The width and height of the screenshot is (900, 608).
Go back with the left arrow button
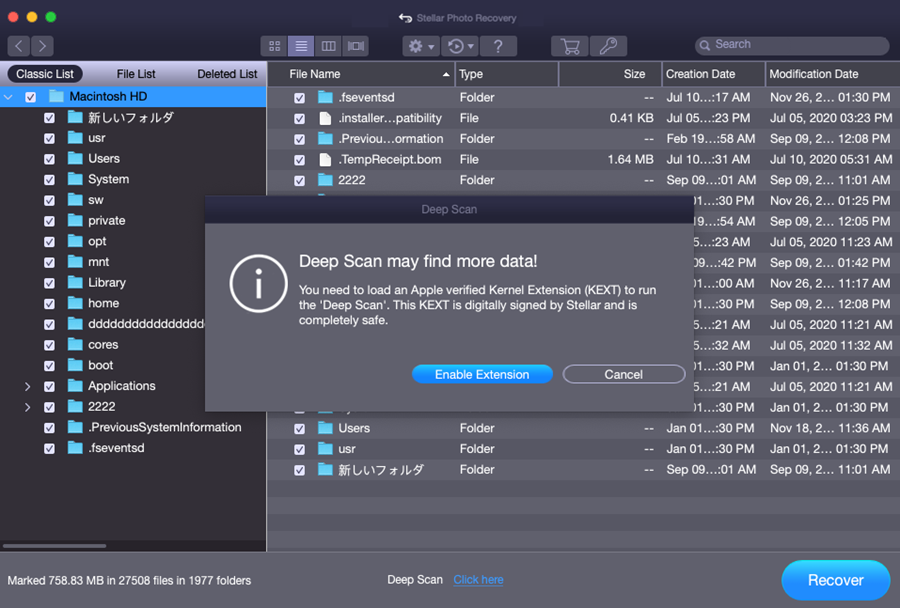click(18, 46)
